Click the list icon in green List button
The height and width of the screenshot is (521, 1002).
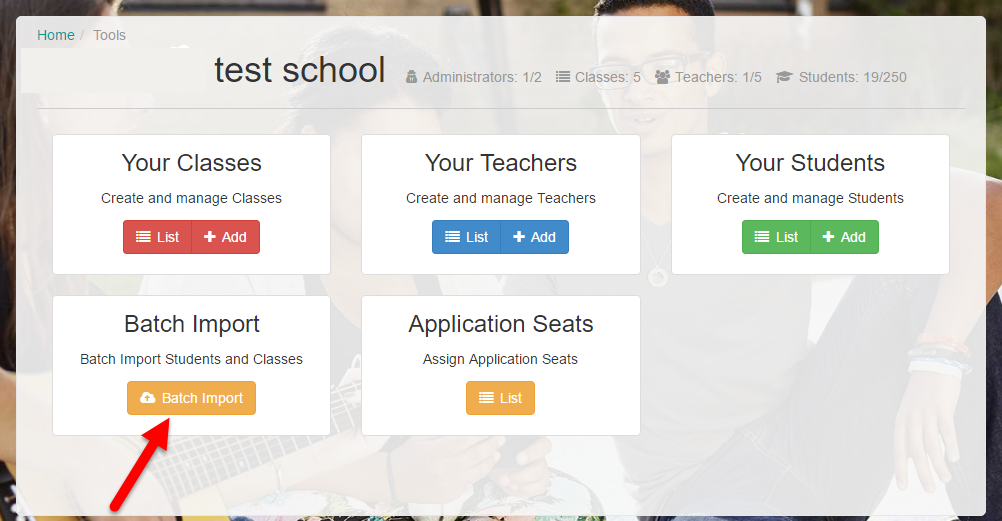pos(762,237)
